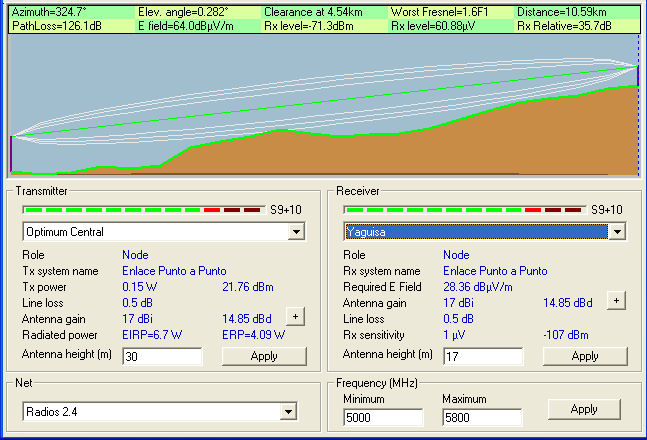Click the Rx level=-71.3dBm readout
Viewport: 647px width, 440px height.
click(x=309, y=26)
